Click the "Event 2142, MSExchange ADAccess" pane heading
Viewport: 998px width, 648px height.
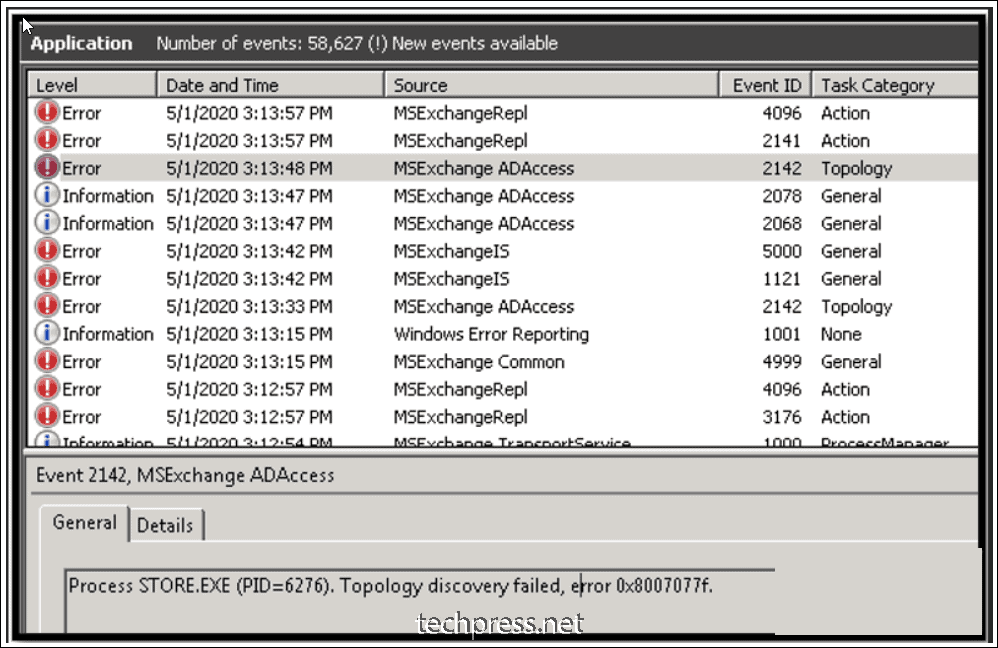coord(185,475)
